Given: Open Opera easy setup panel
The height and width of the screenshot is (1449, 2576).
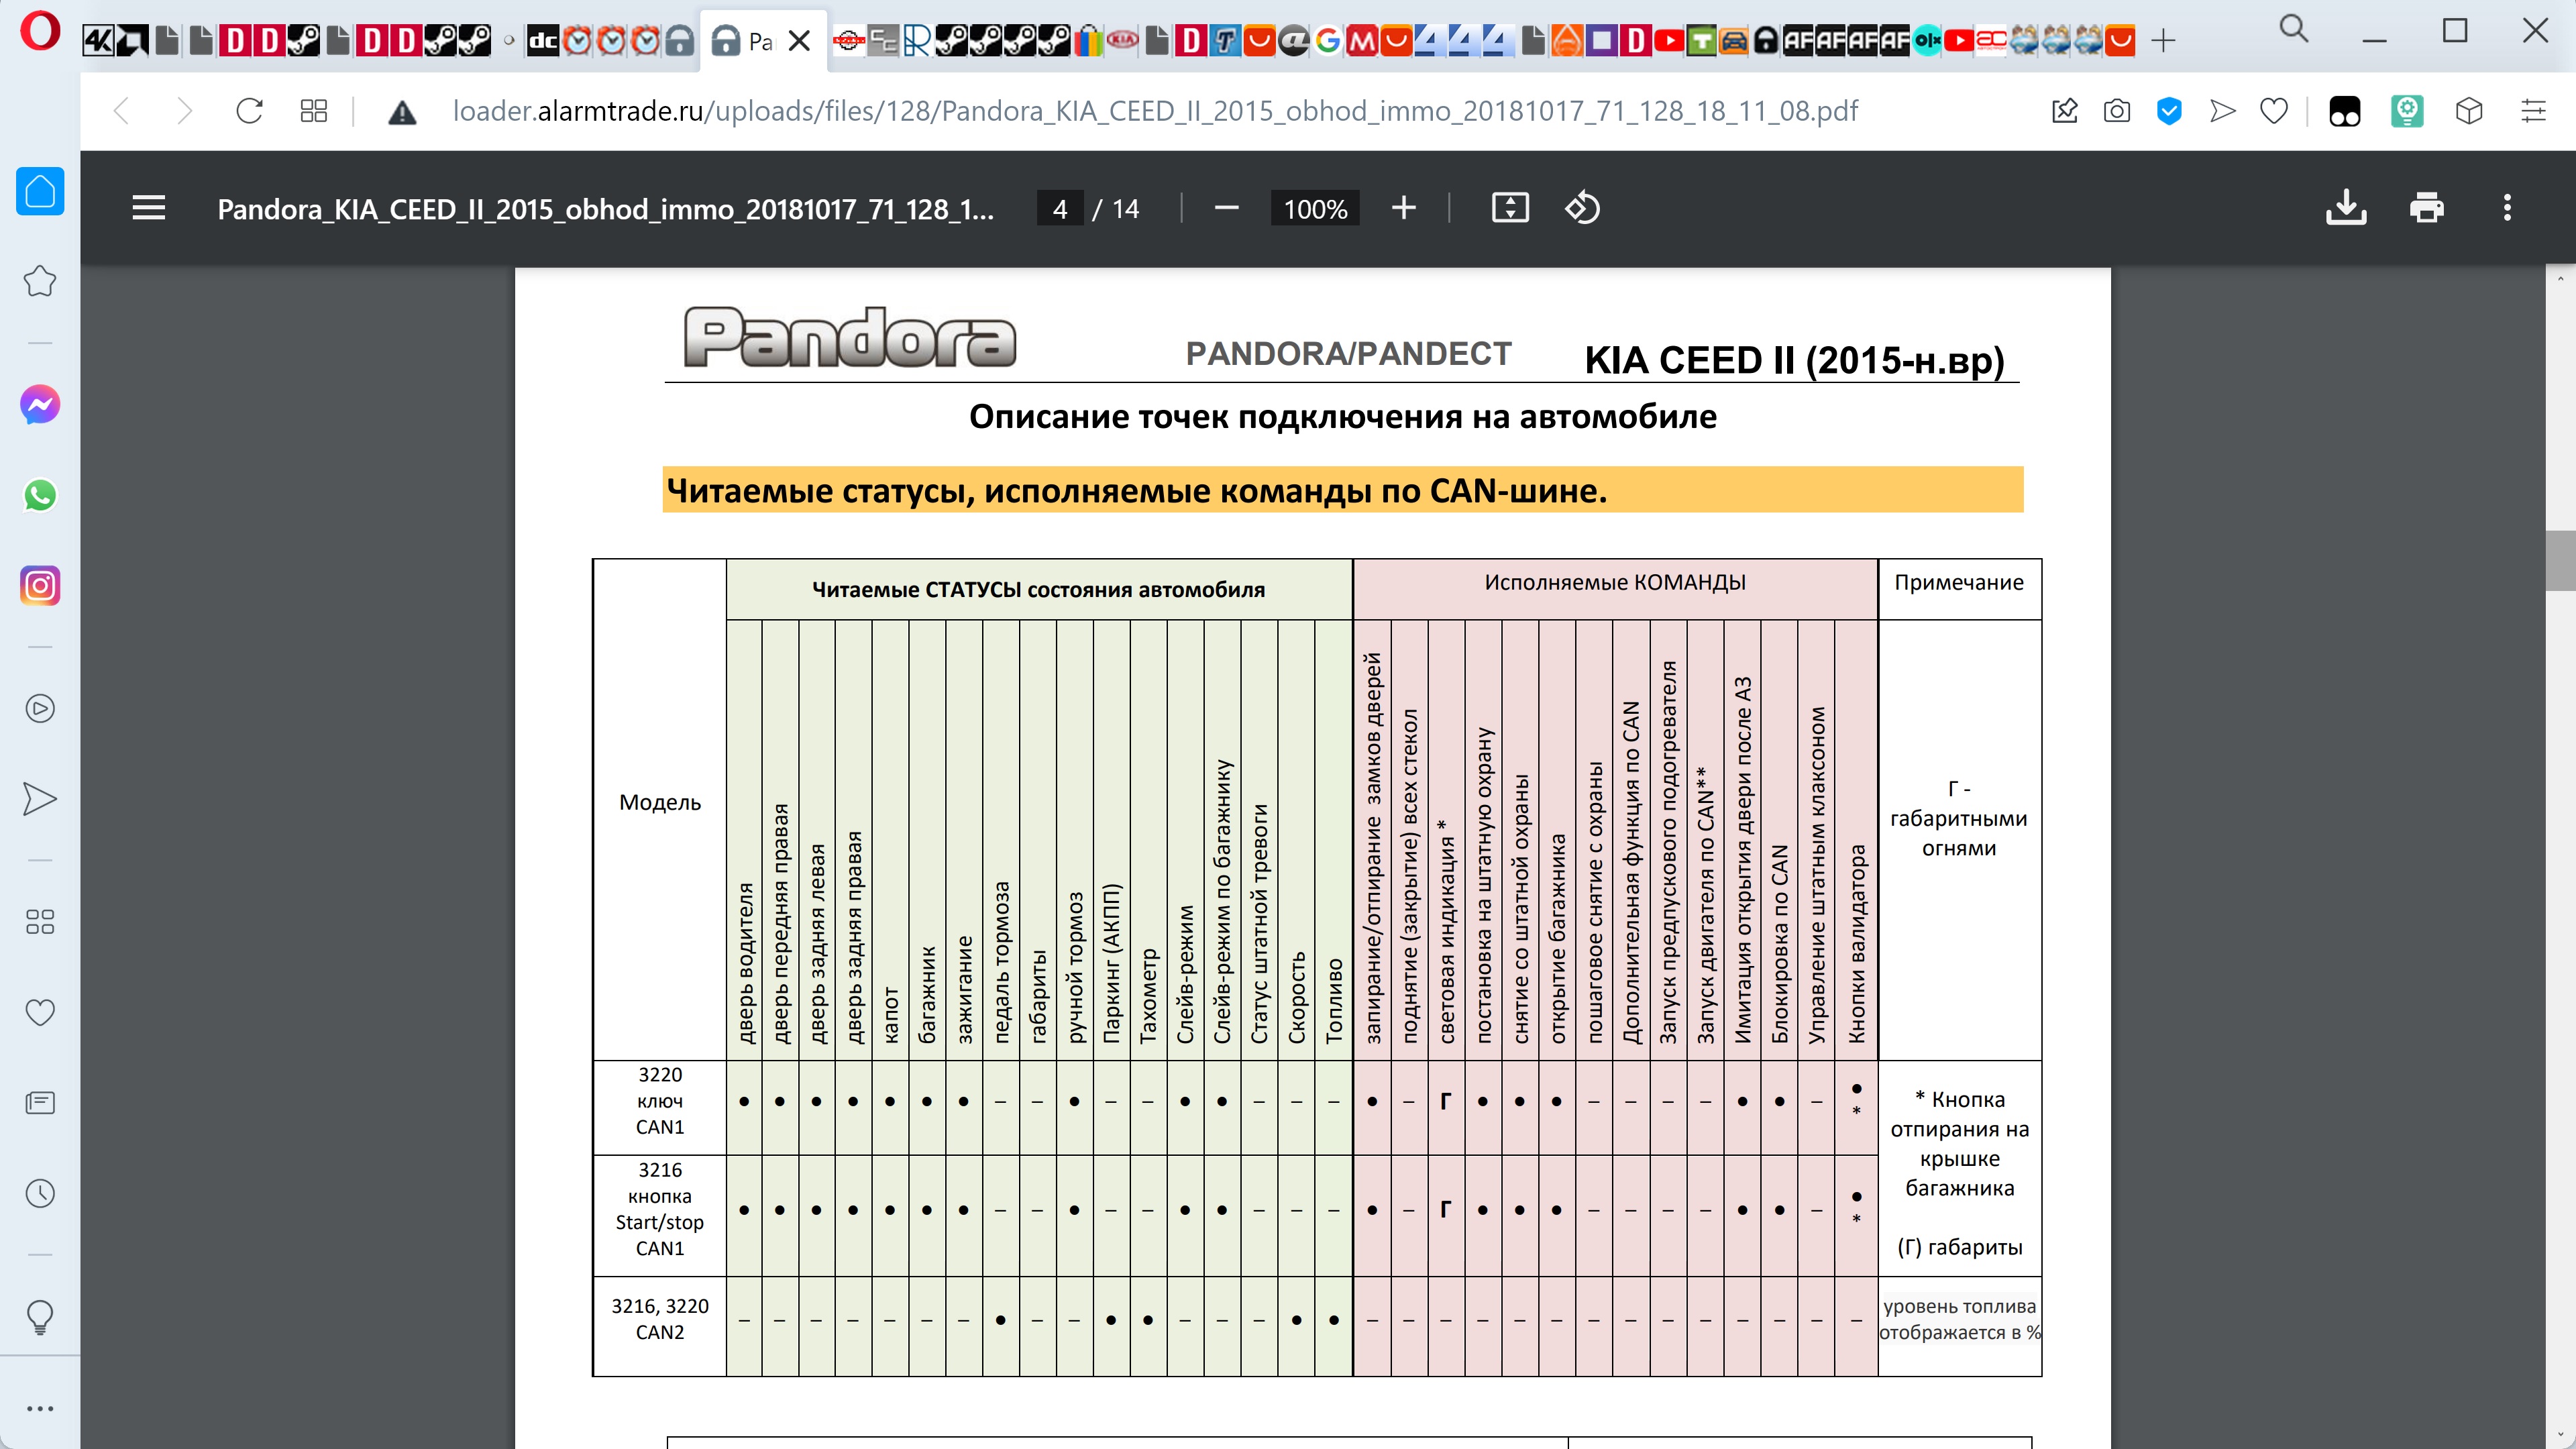Looking at the screenshot, I should point(2532,111).
